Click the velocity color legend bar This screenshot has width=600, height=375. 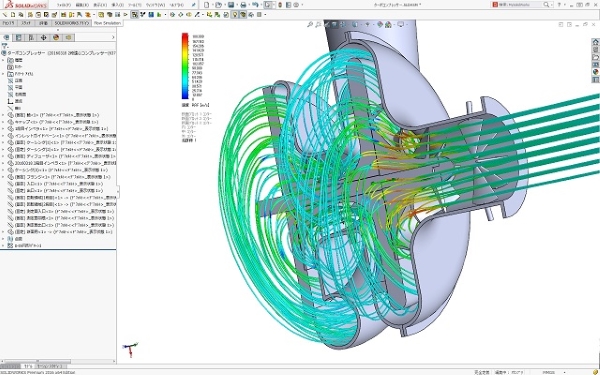(x=185, y=66)
